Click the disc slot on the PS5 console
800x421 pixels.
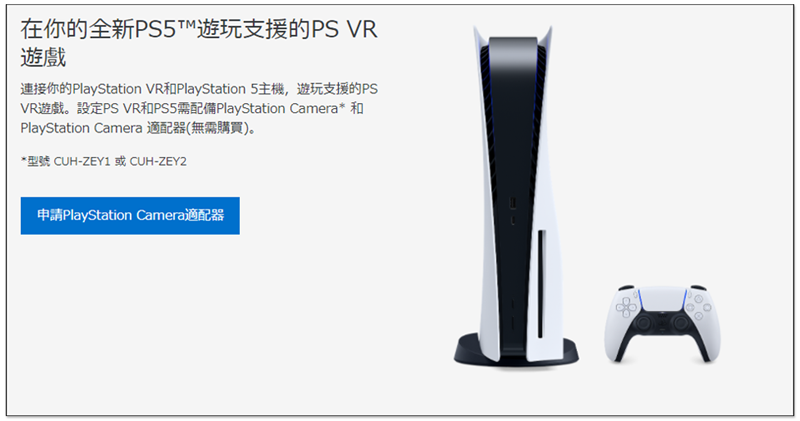[540, 284]
